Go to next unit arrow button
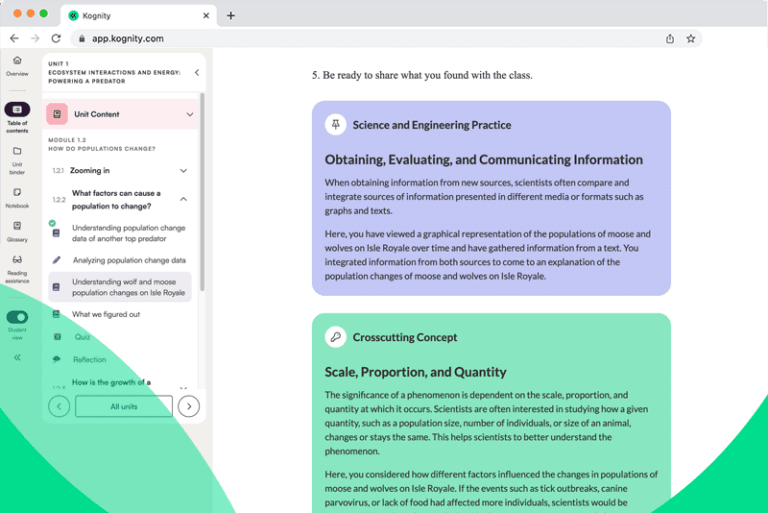 pos(189,406)
